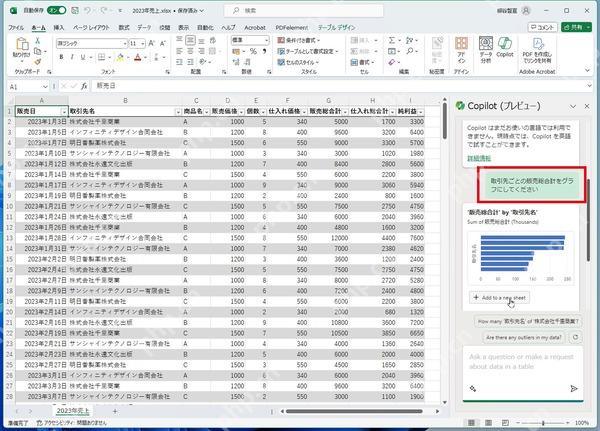The height and width of the screenshot is (431, 600).
Task: Click the Name Box showing A1
Action: click(28, 87)
